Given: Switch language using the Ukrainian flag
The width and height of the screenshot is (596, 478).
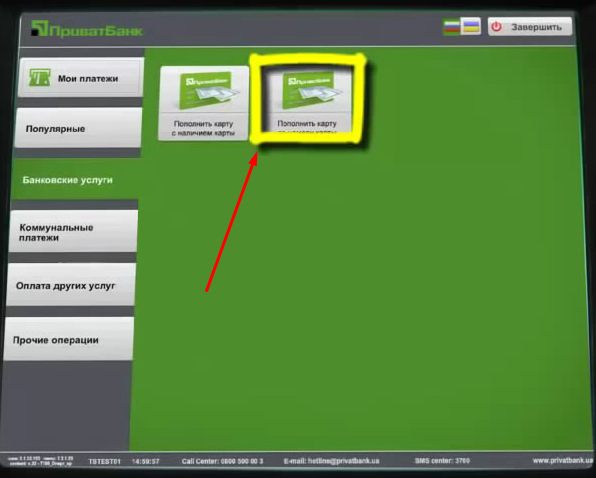Looking at the screenshot, I should click(471, 26).
